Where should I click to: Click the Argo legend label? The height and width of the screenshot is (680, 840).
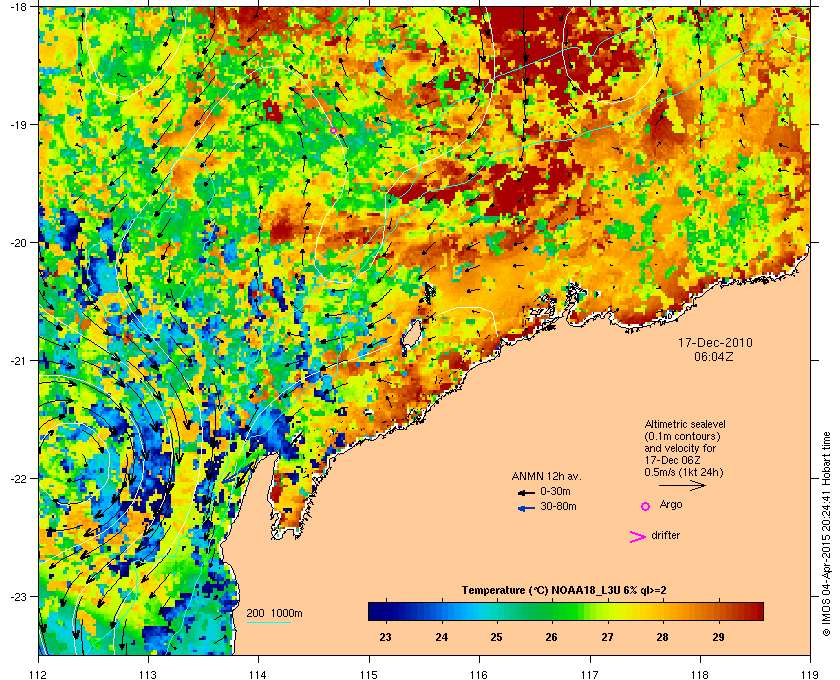(x=671, y=505)
